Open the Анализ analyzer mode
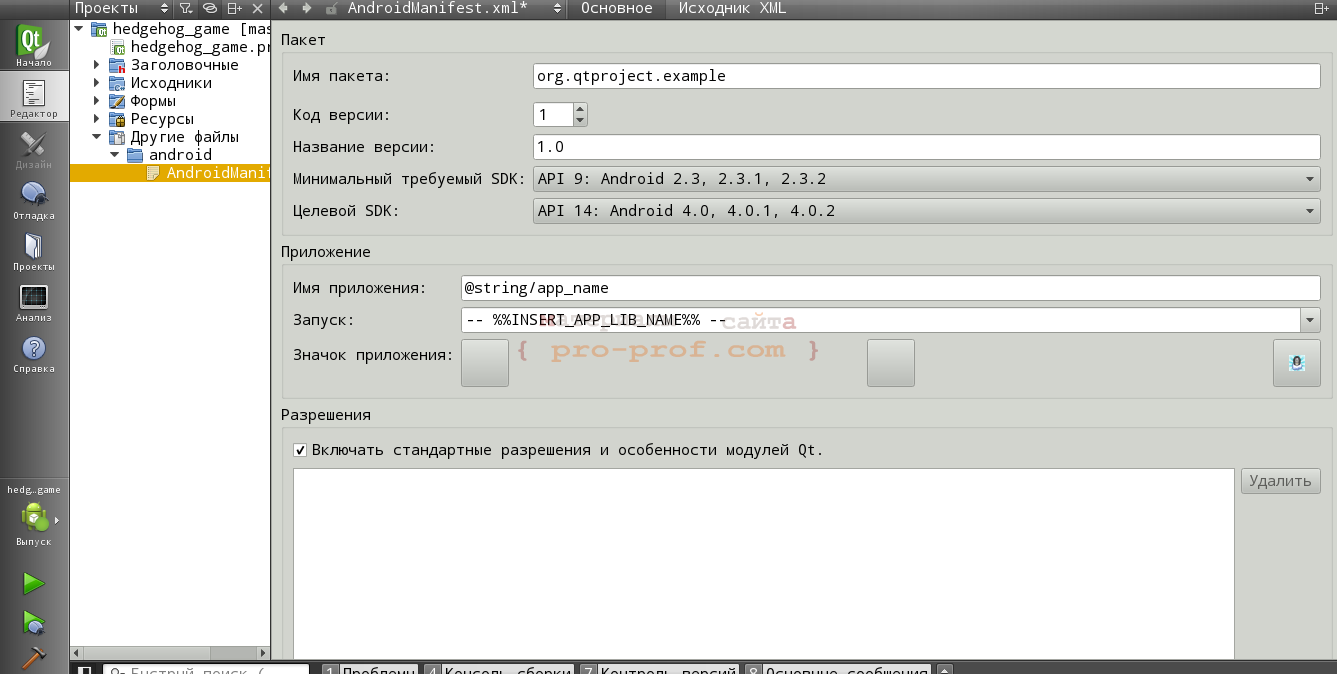The width and height of the screenshot is (1337, 674). pyautogui.click(x=34, y=302)
